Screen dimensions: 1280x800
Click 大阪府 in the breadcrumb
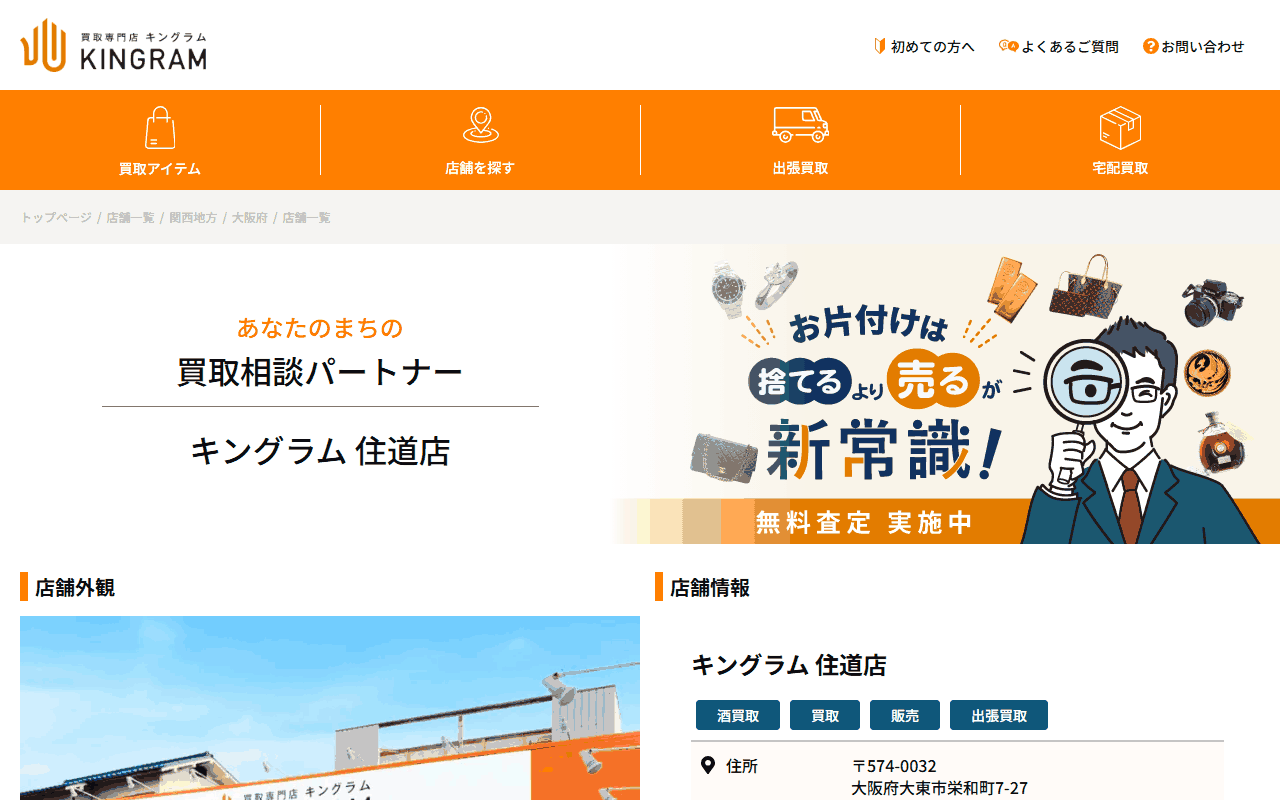pyautogui.click(x=250, y=217)
